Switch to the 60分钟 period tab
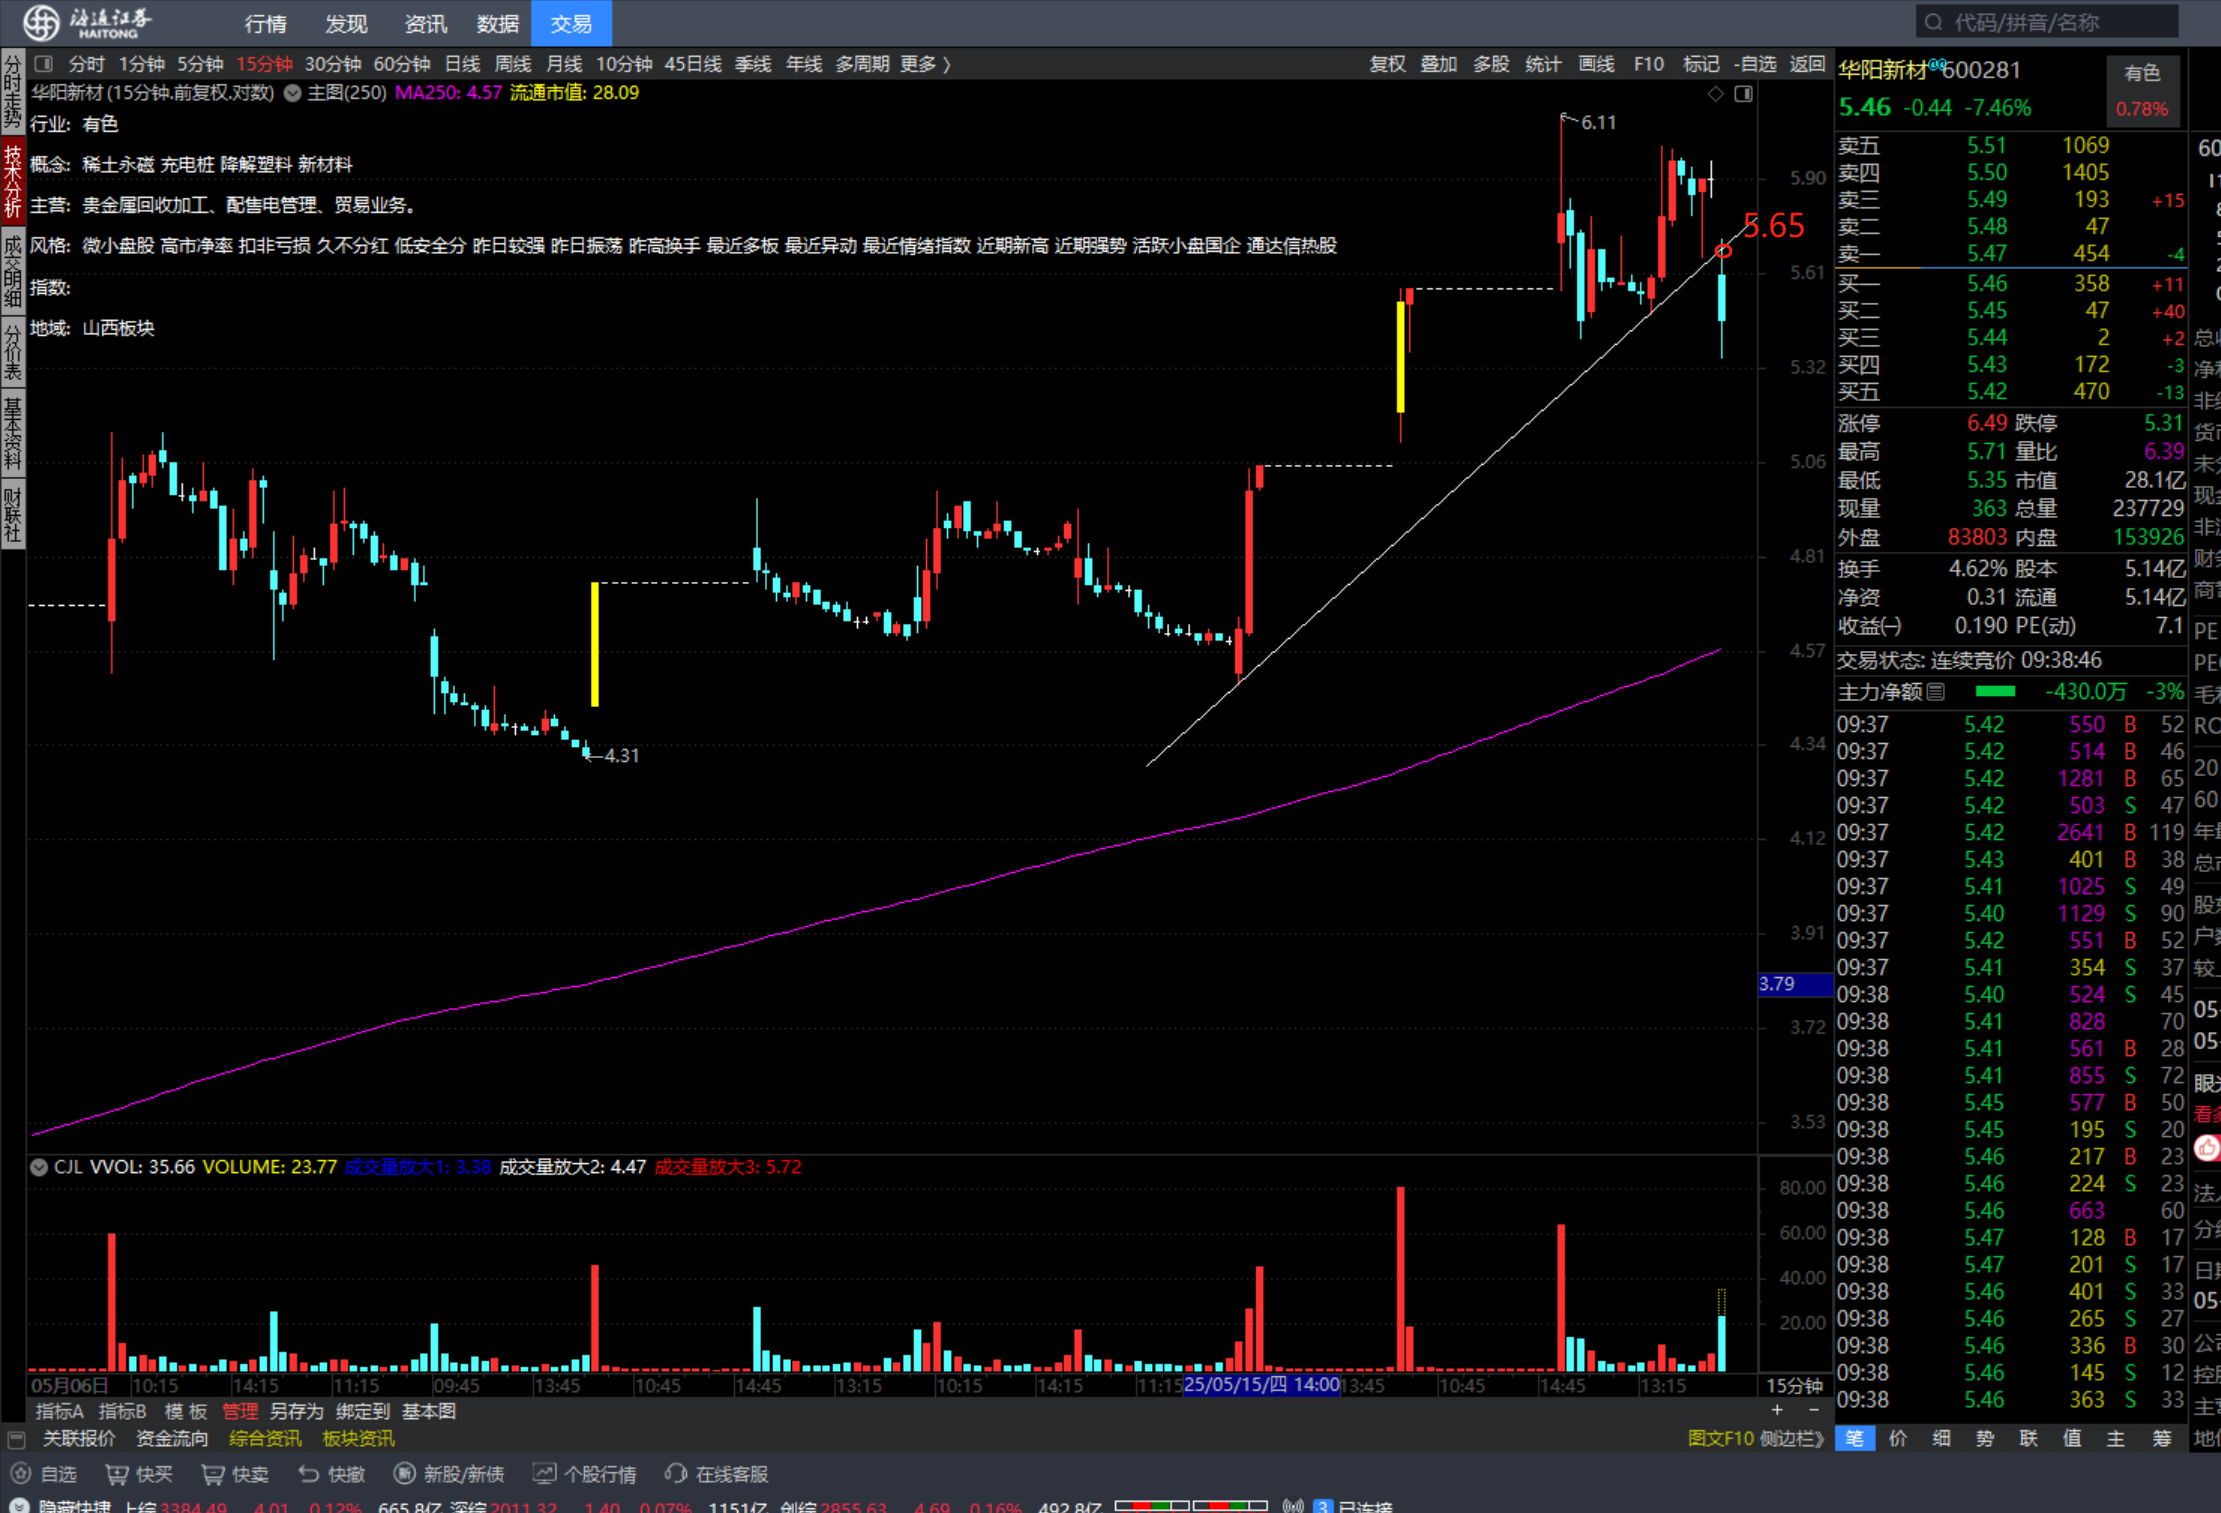 [401, 64]
